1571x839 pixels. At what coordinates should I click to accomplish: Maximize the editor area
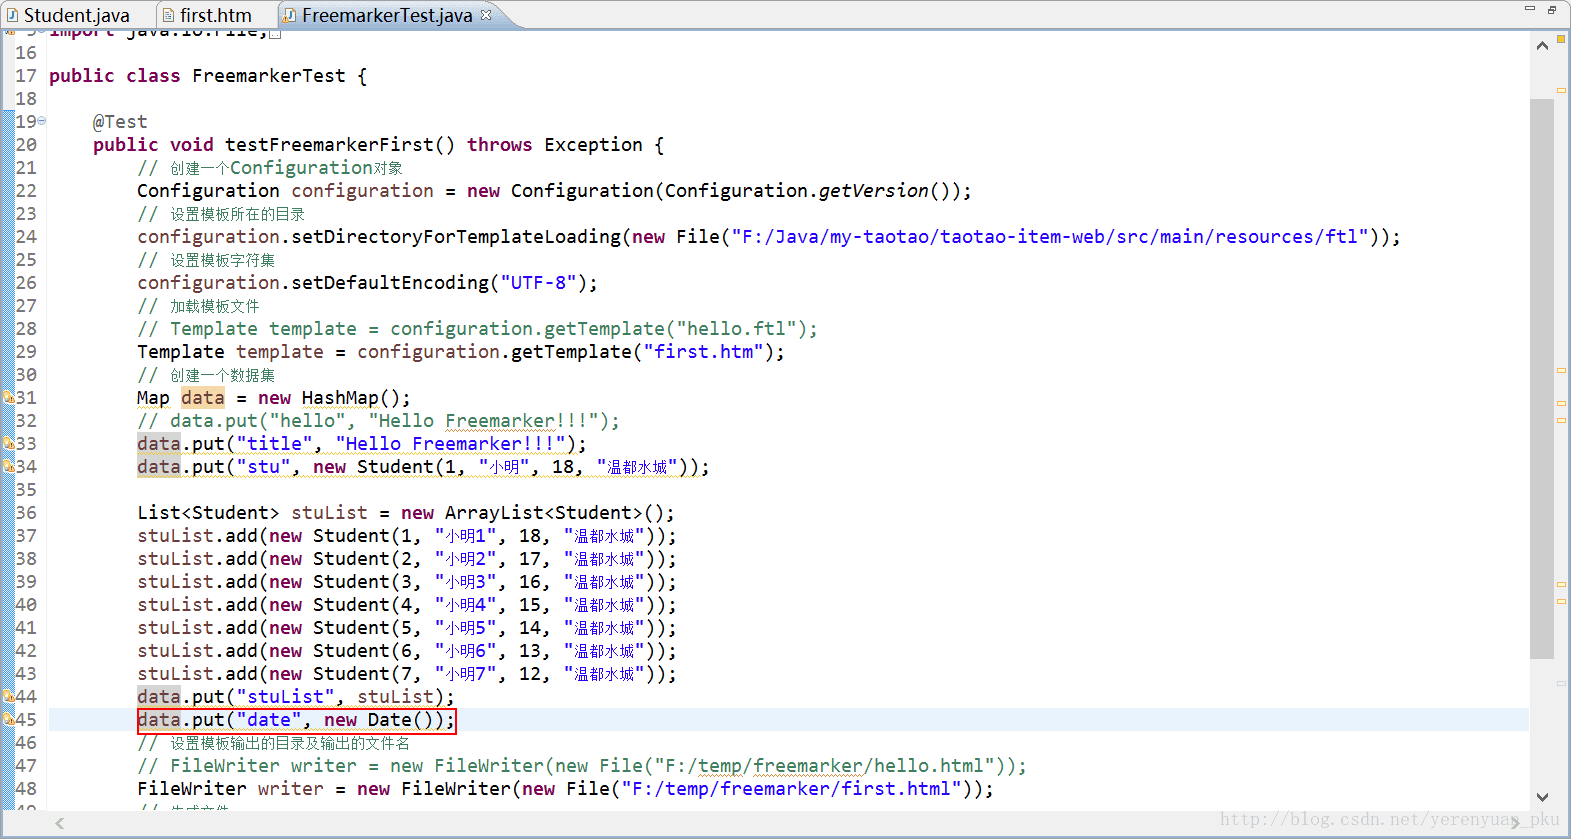coord(1551,9)
